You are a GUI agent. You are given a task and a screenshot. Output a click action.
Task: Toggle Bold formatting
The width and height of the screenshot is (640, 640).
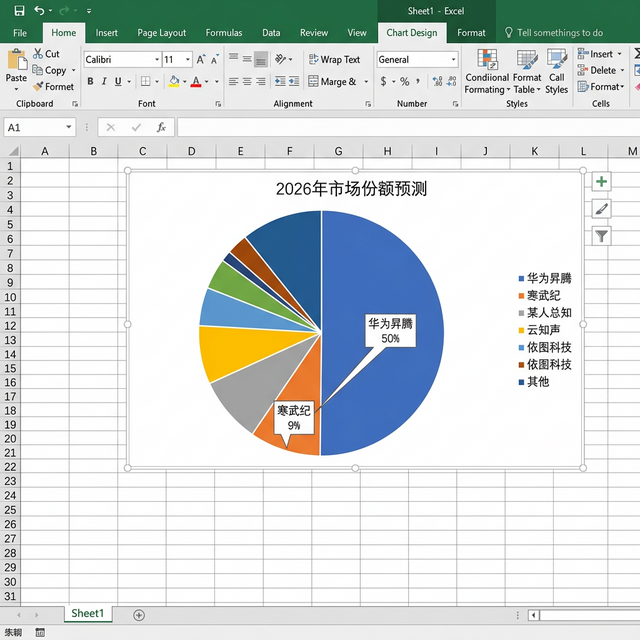[x=90, y=81]
